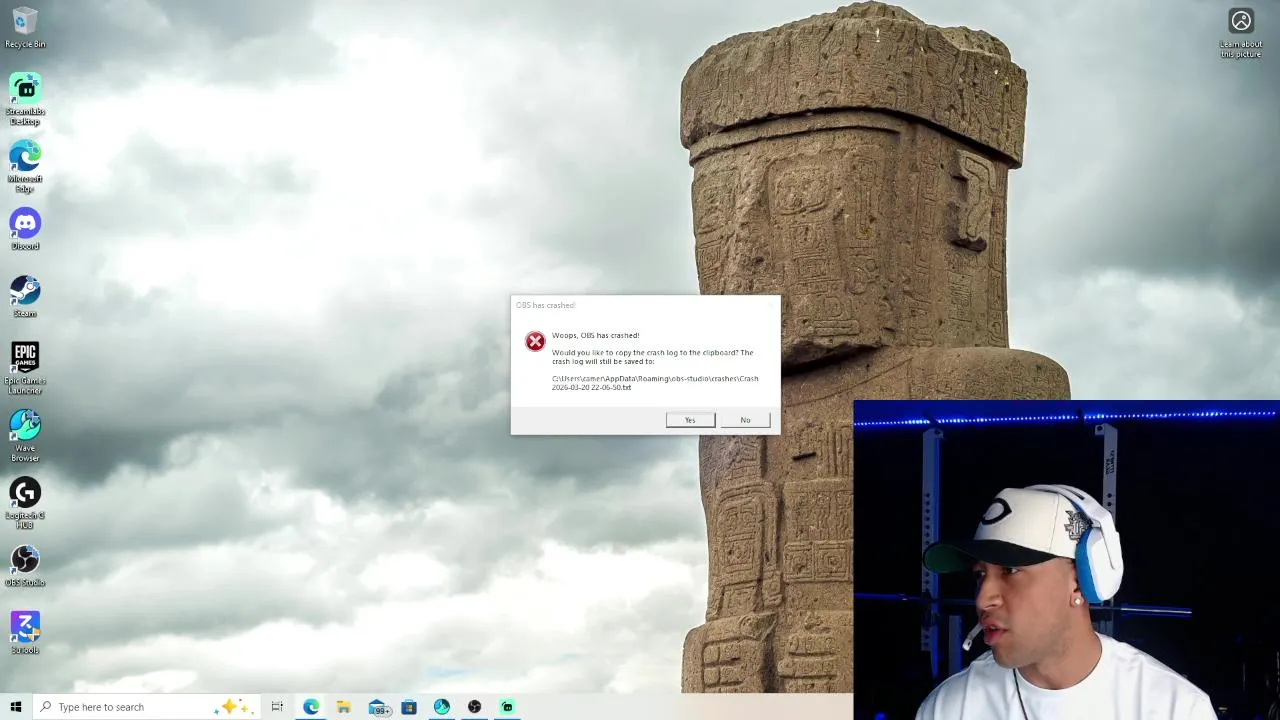This screenshot has height=720, width=1280.
Task: Open the Windows Start menu
Action: (15, 707)
